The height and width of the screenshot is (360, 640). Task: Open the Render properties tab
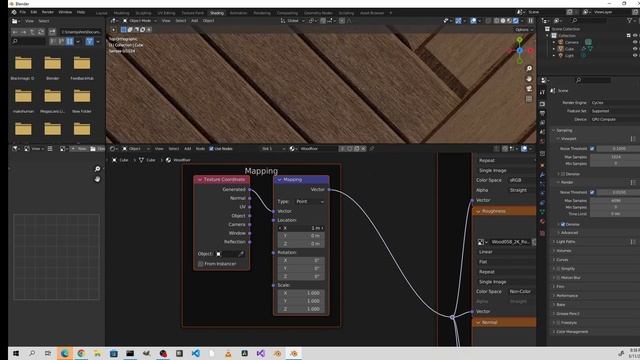pyautogui.click(x=542, y=104)
